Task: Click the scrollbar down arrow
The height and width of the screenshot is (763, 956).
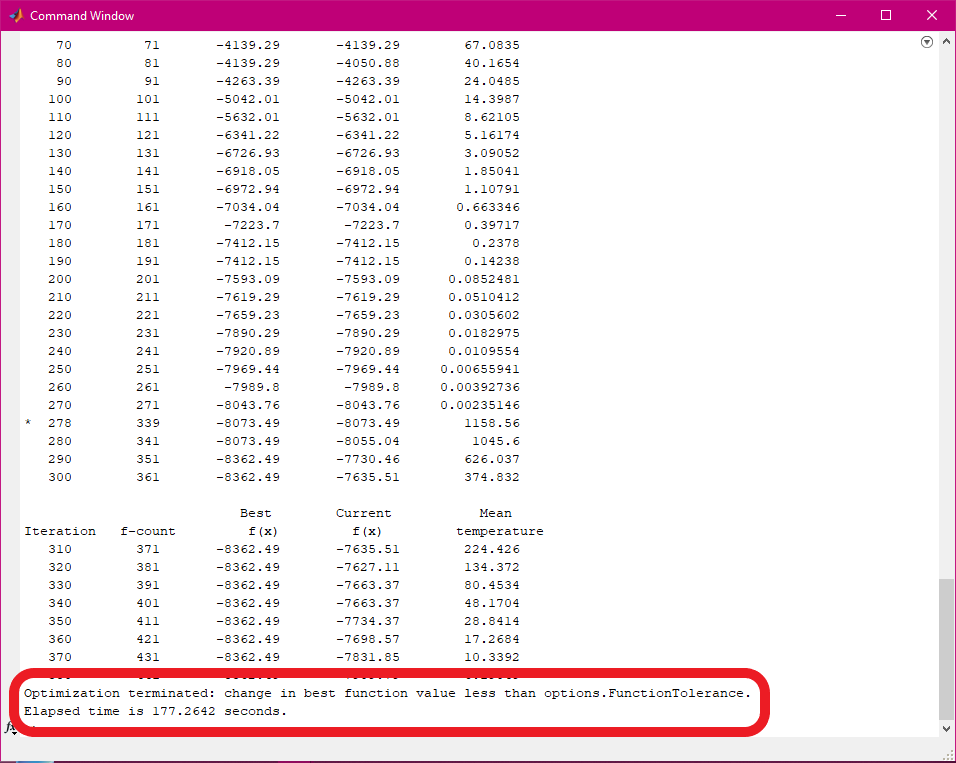Action: pyautogui.click(x=947, y=729)
